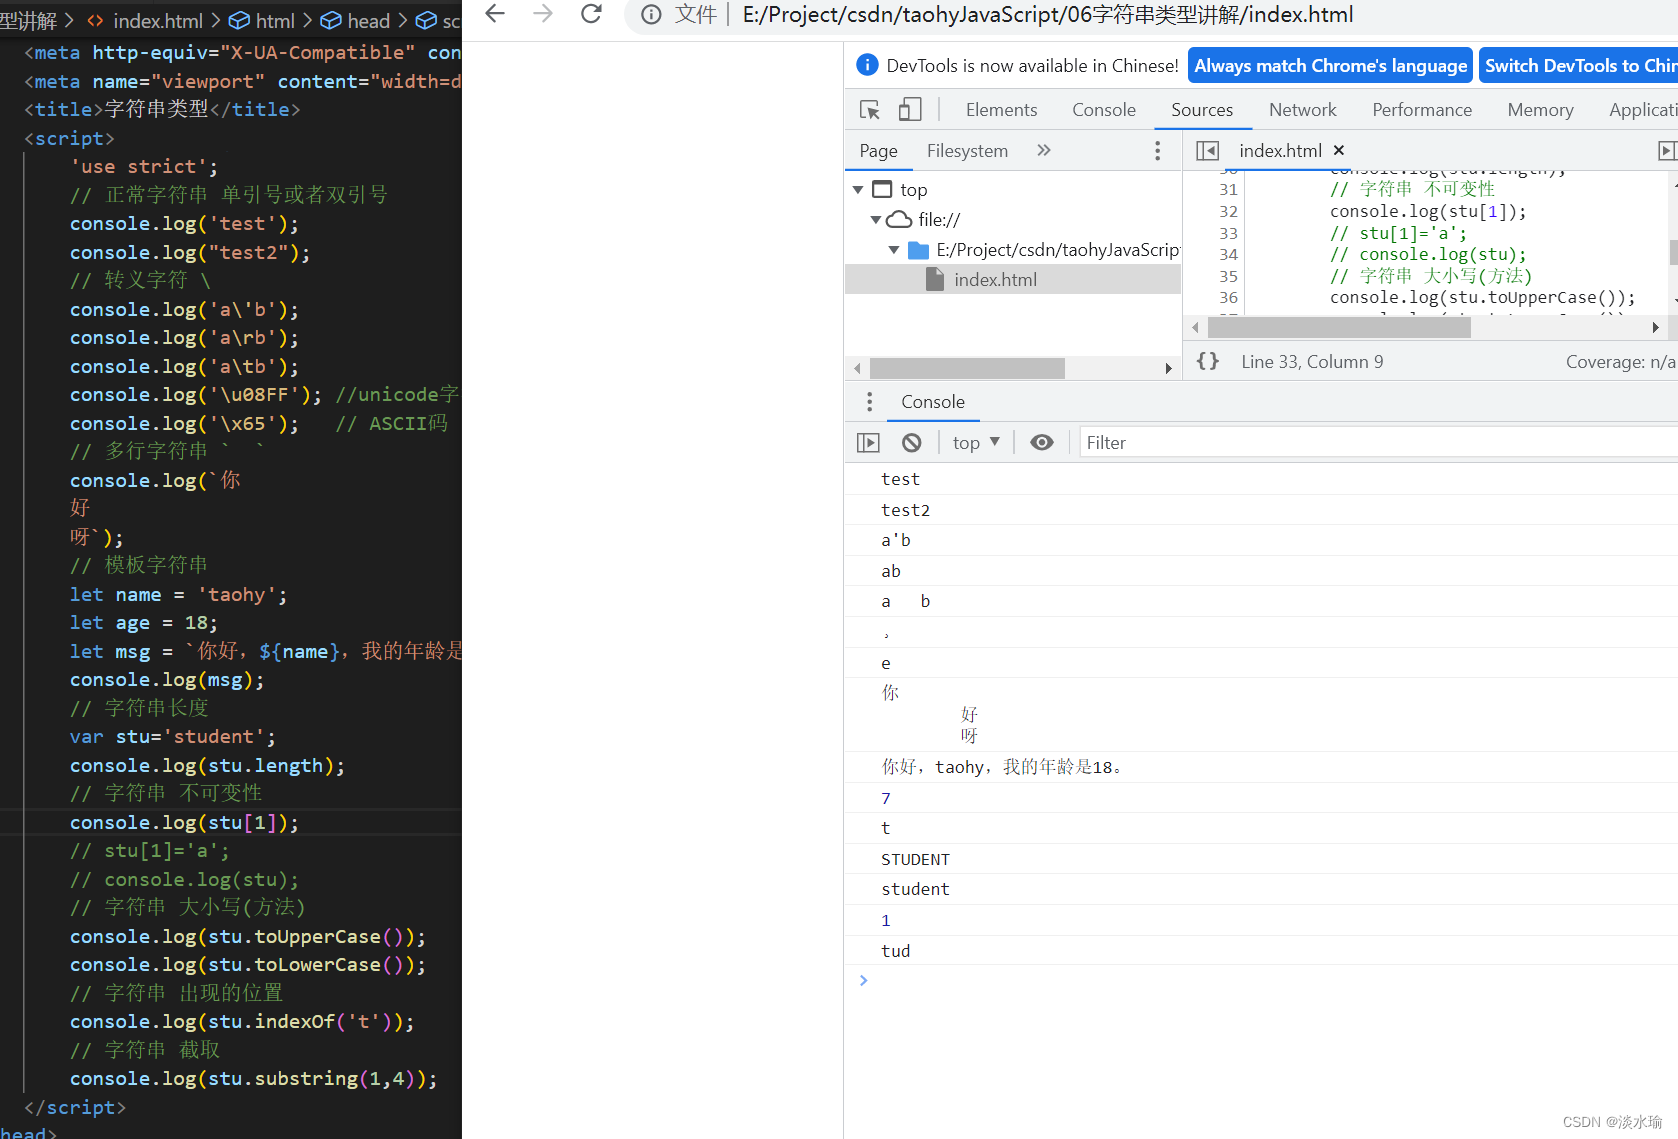The height and width of the screenshot is (1139, 1678).
Task: Select index.html in the file tree
Action: point(1013,280)
